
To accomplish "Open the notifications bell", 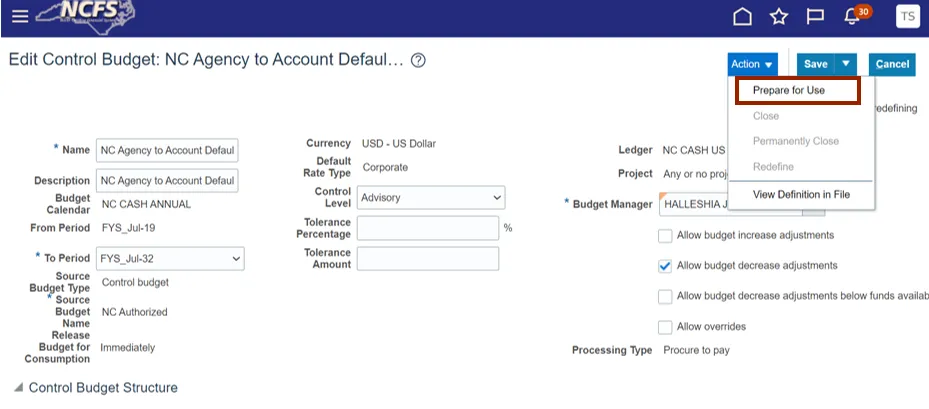I will tap(853, 17).
